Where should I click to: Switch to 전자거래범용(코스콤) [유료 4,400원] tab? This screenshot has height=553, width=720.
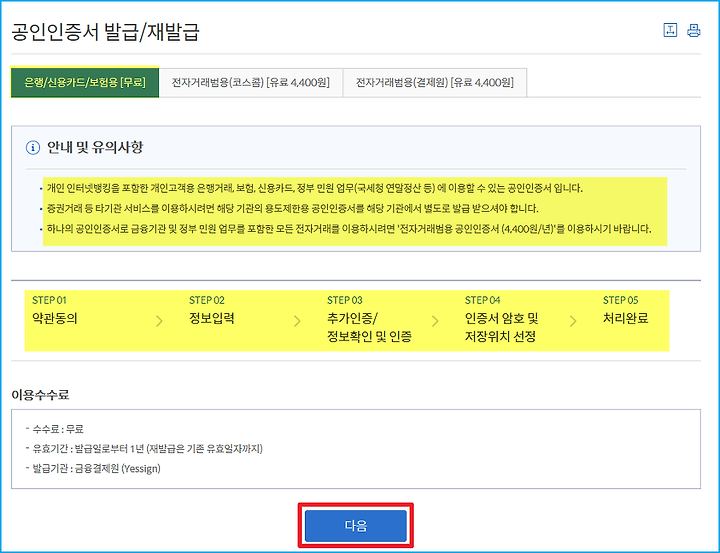coord(251,82)
